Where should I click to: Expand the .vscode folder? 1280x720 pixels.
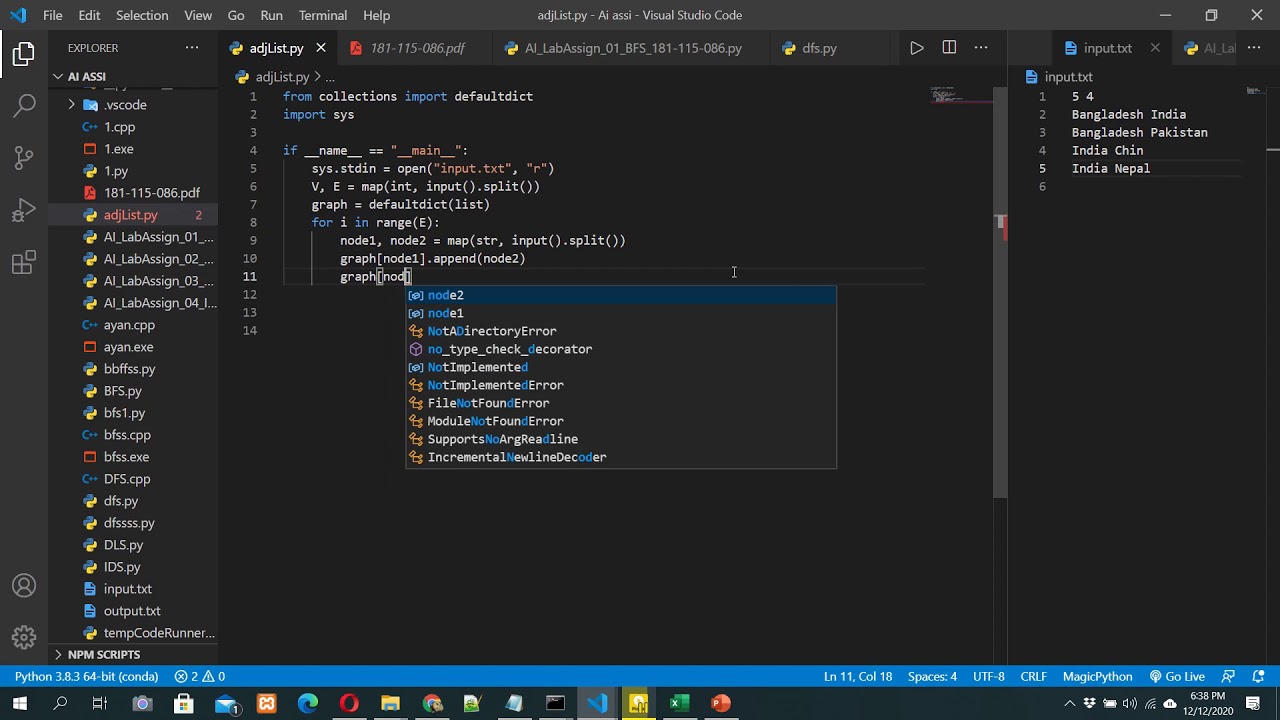coord(133,105)
